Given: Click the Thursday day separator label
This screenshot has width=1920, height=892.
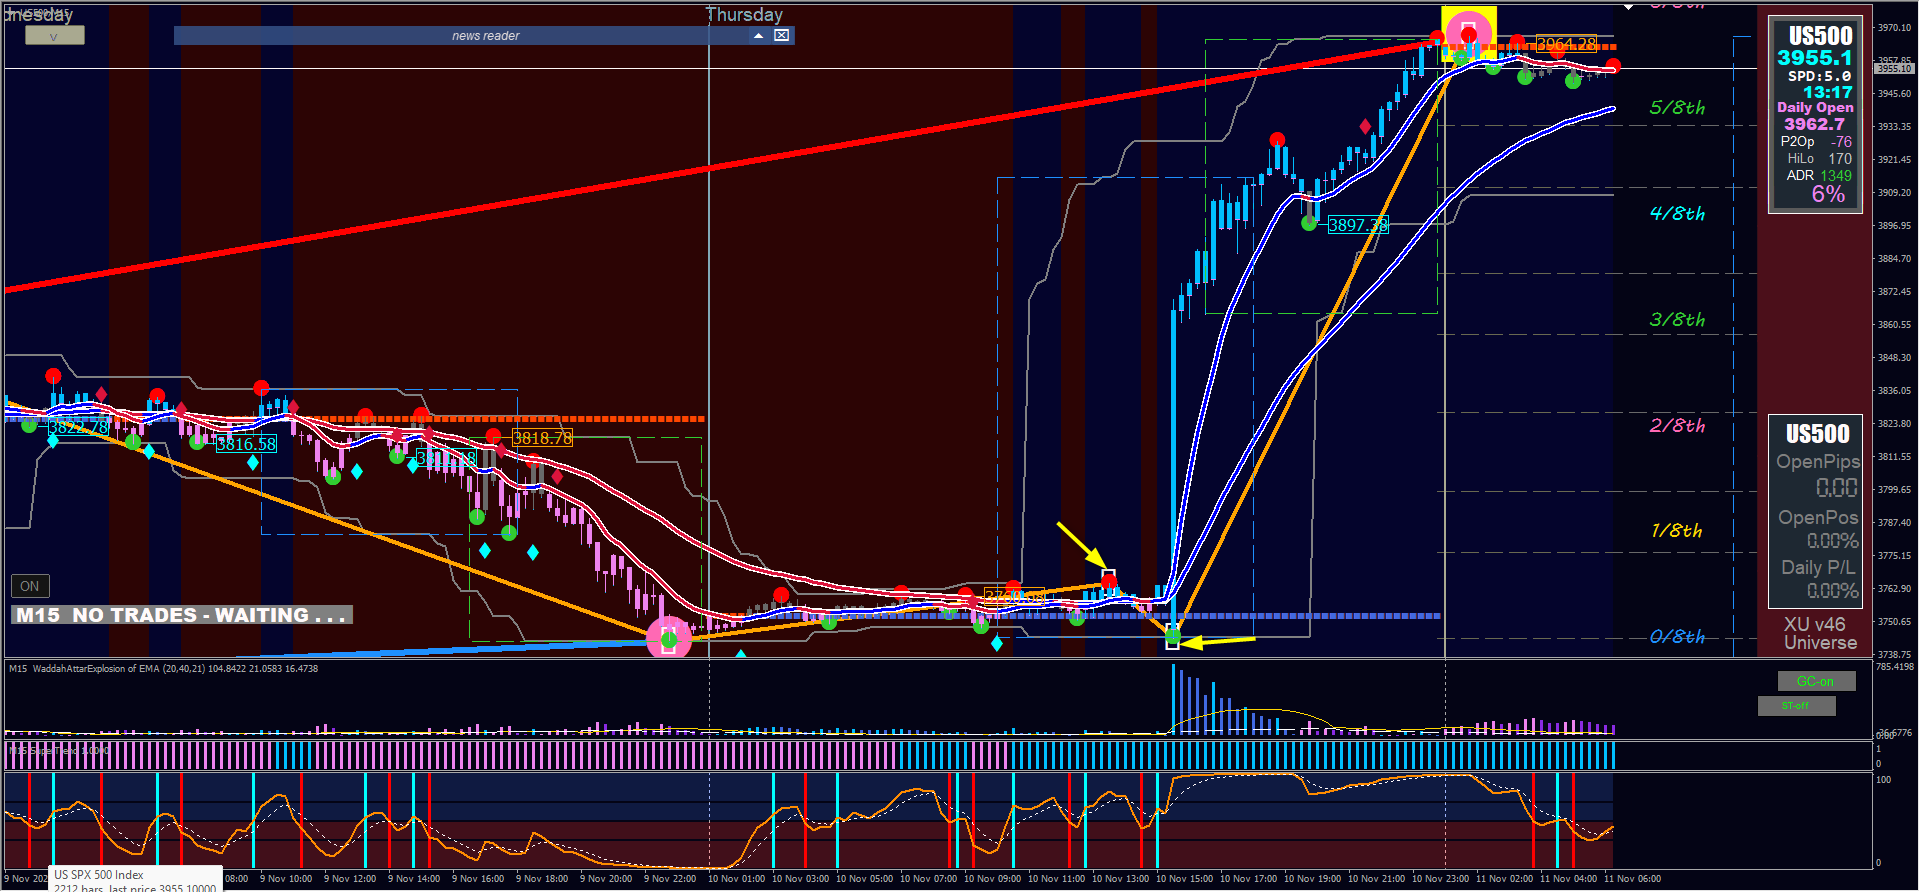Looking at the screenshot, I should pos(744,14).
